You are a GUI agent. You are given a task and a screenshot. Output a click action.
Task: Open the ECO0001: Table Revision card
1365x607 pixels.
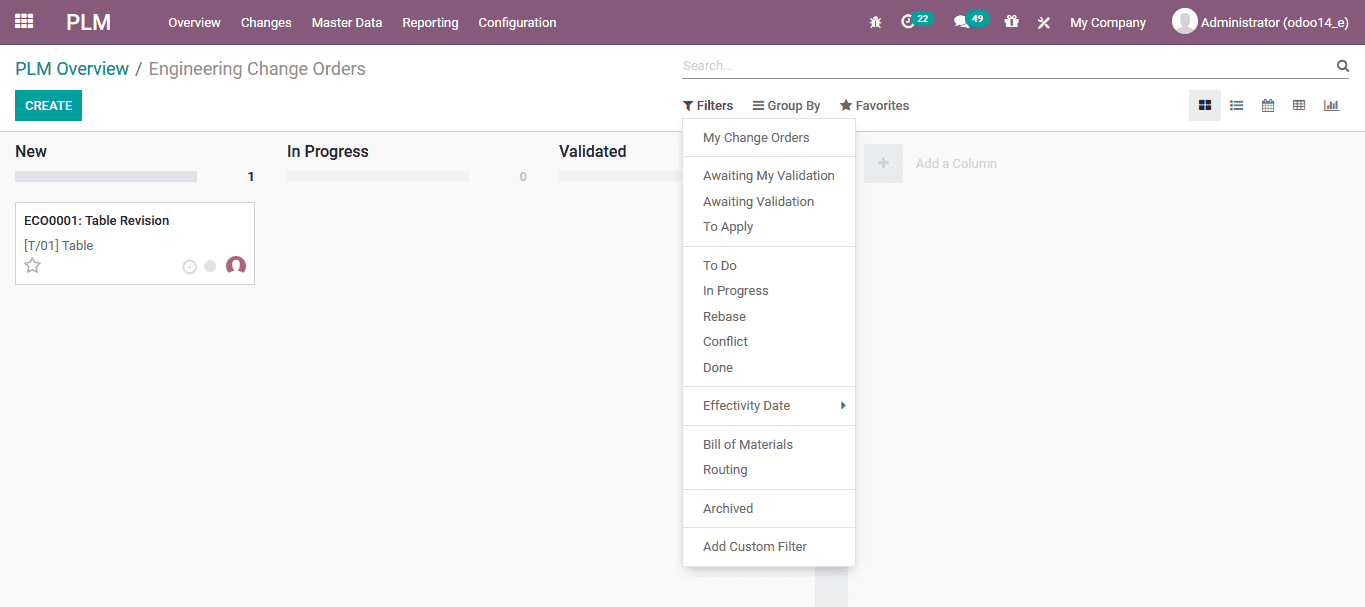(x=135, y=243)
